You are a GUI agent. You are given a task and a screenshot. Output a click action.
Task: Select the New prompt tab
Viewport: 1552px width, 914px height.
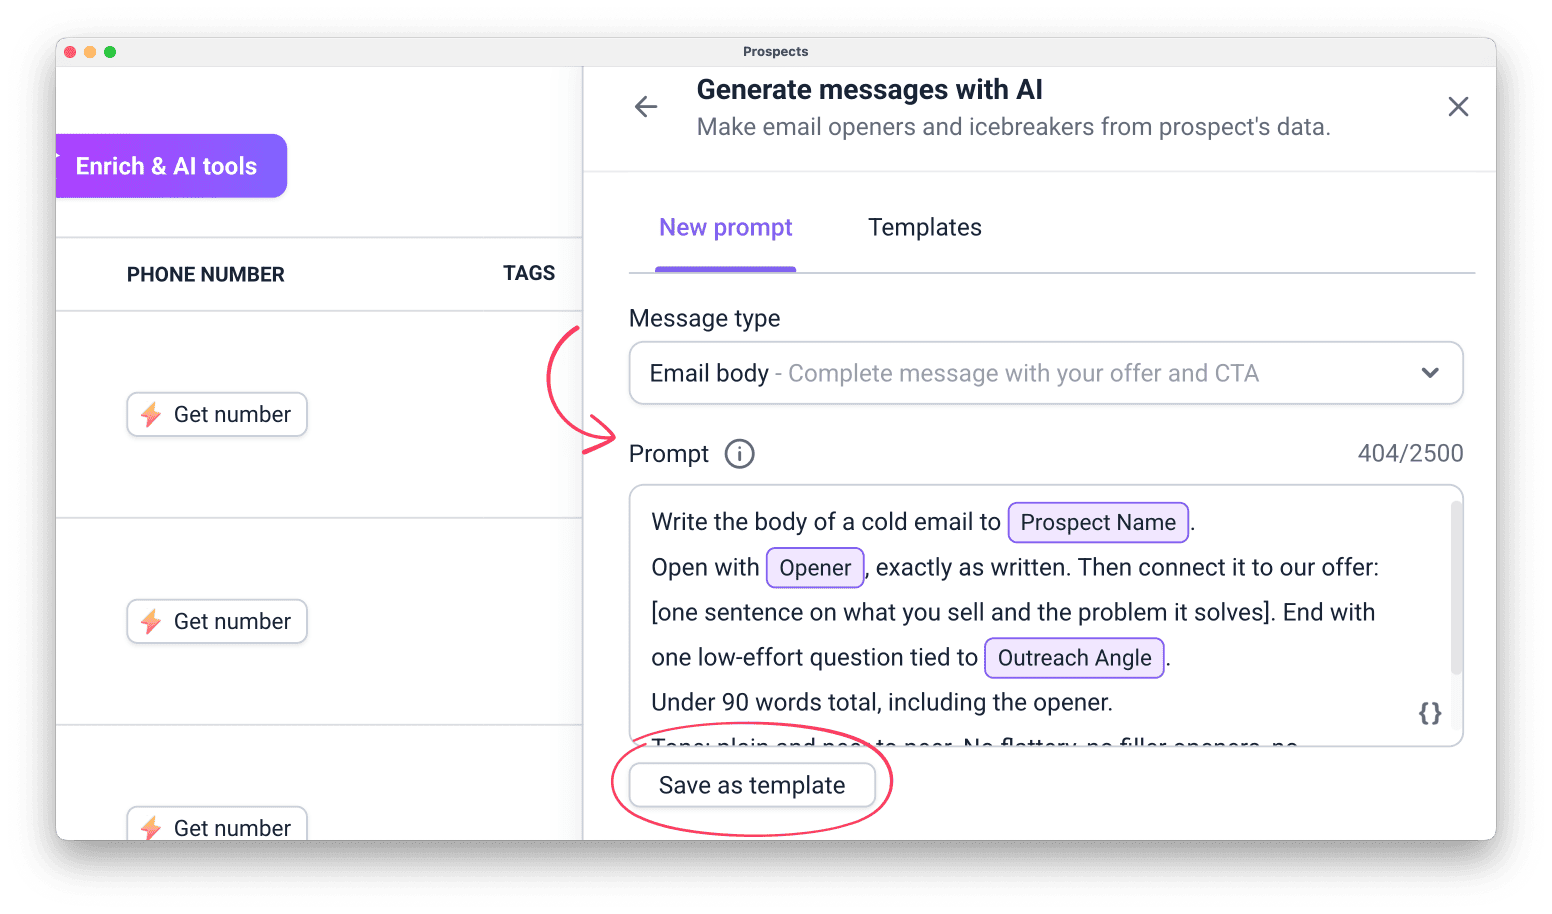pyautogui.click(x=725, y=228)
